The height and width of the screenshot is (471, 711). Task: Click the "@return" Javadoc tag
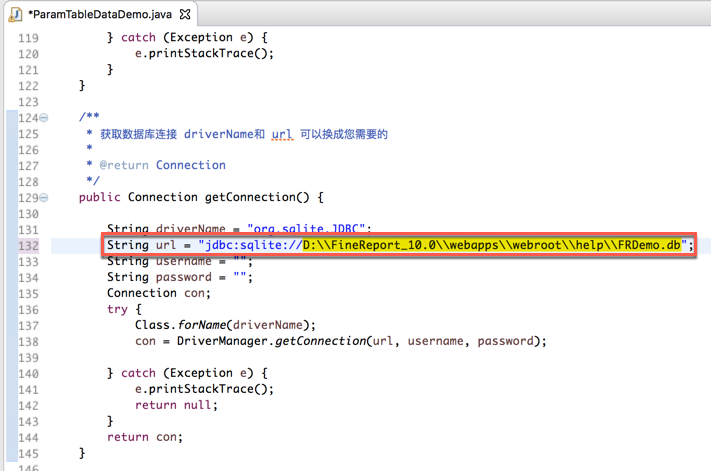click(x=124, y=165)
